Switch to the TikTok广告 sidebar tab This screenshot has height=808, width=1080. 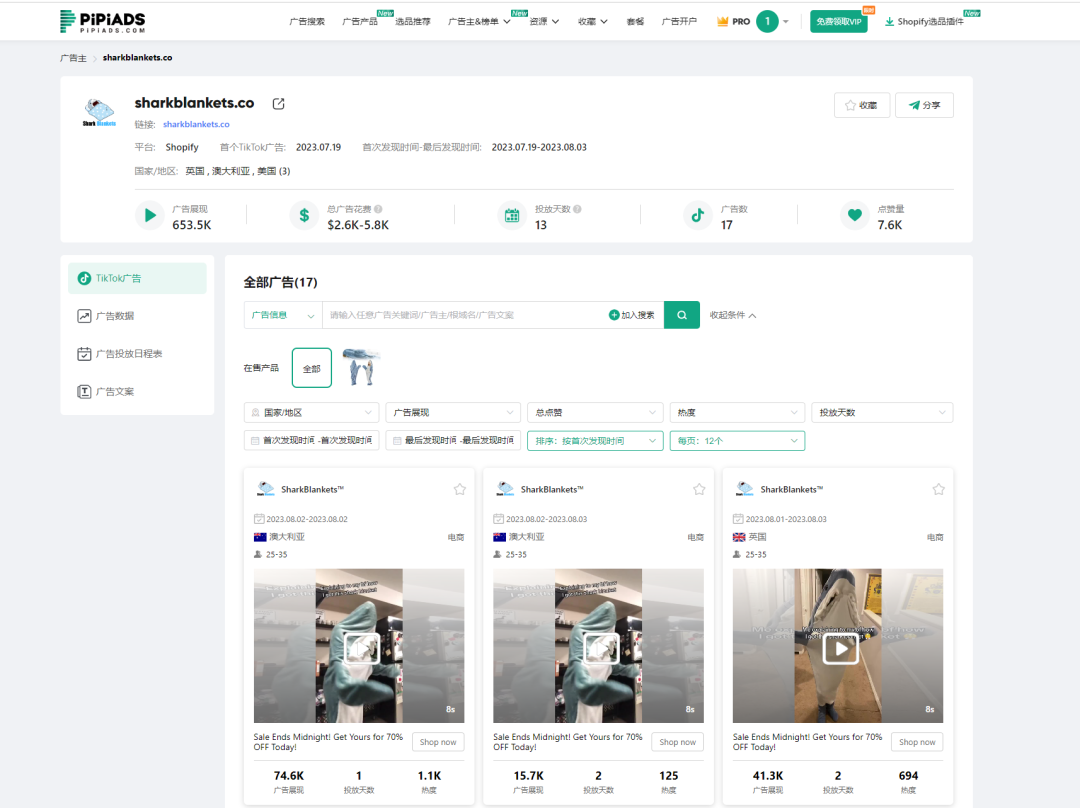point(137,278)
